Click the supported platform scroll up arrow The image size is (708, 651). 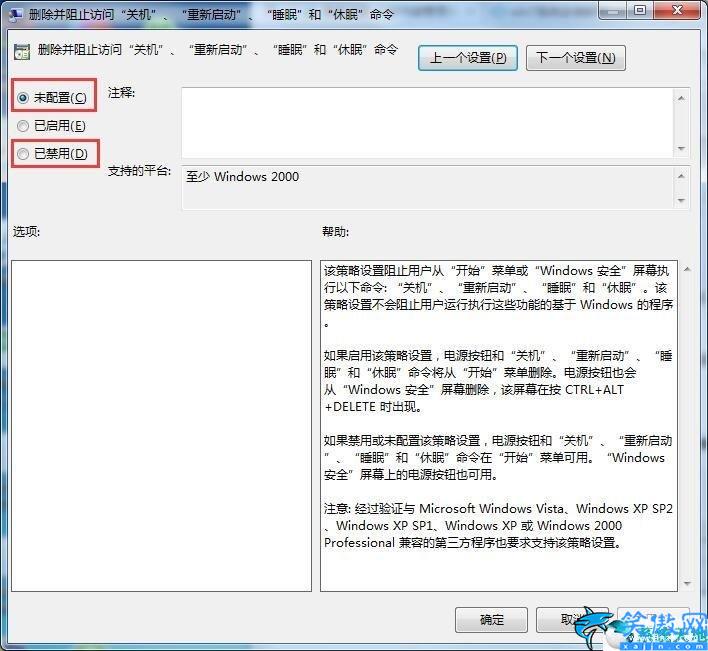pos(681,176)
